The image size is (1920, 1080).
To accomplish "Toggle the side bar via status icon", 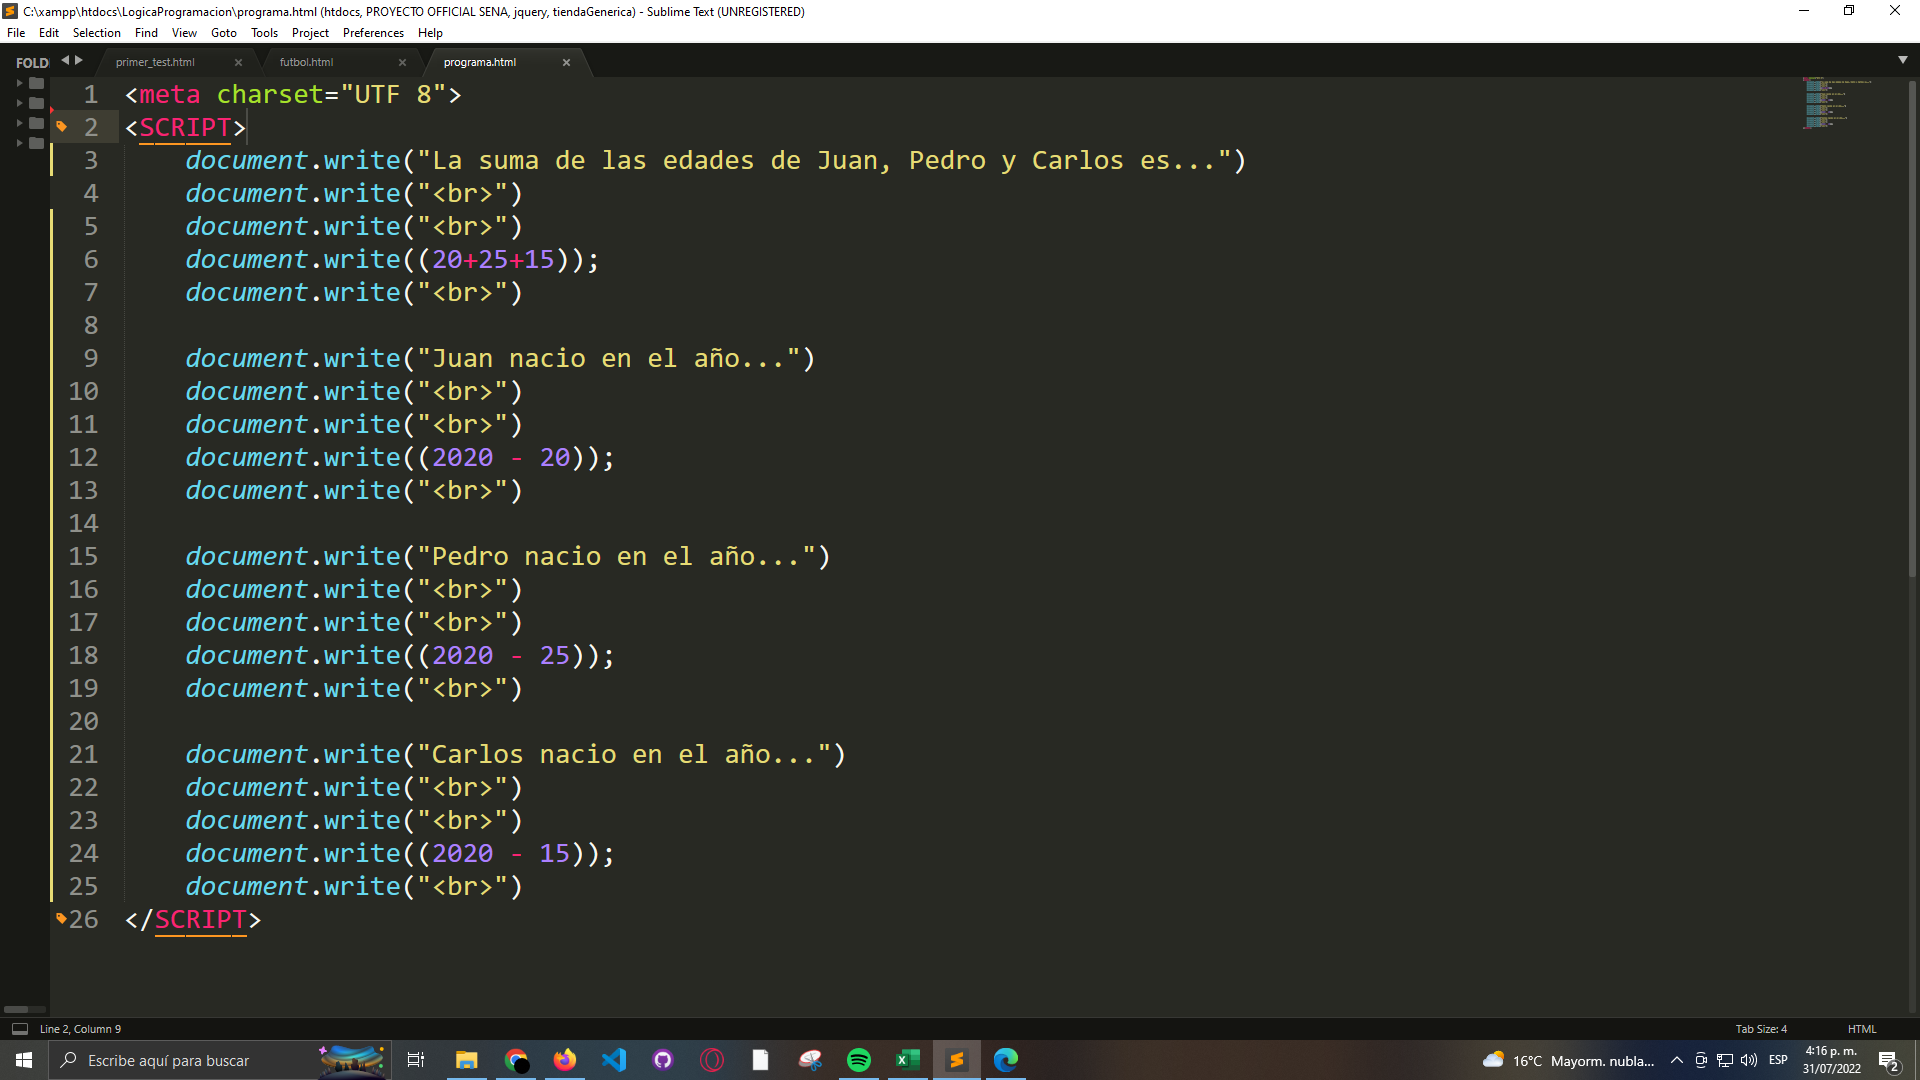I will point(19,1029).
